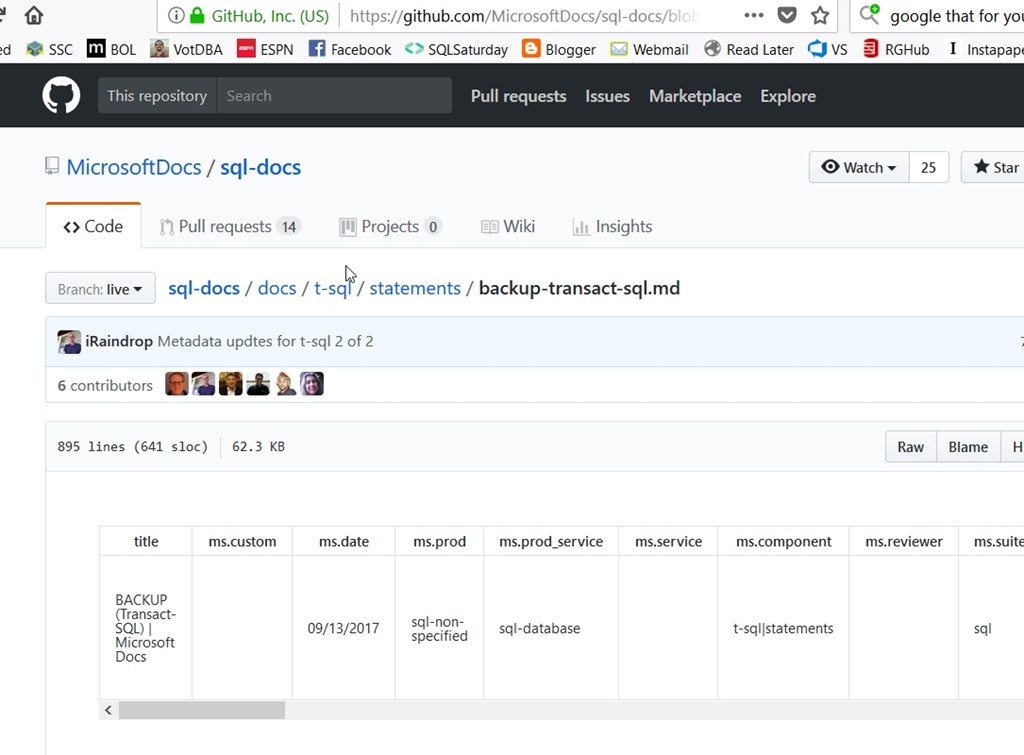Switch to the Pull requests tab
Image resolution: width=1024 pixels, height=755 pixels.
click(x=230, y=227)
